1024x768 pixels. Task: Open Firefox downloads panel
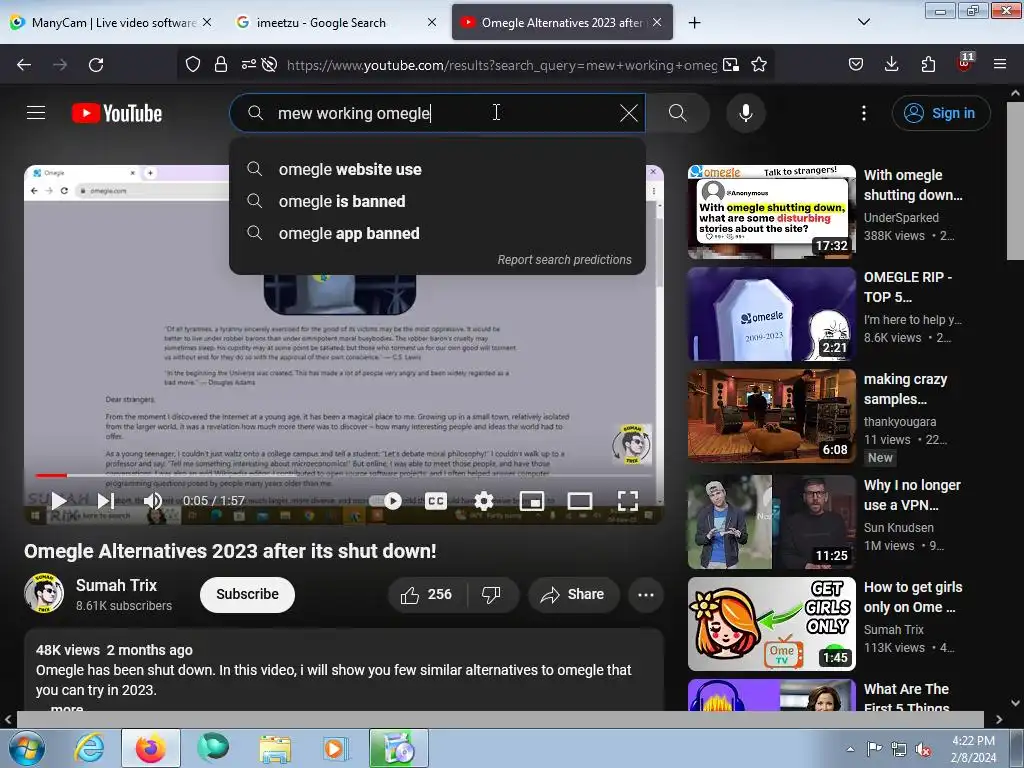tap(891, 64)
